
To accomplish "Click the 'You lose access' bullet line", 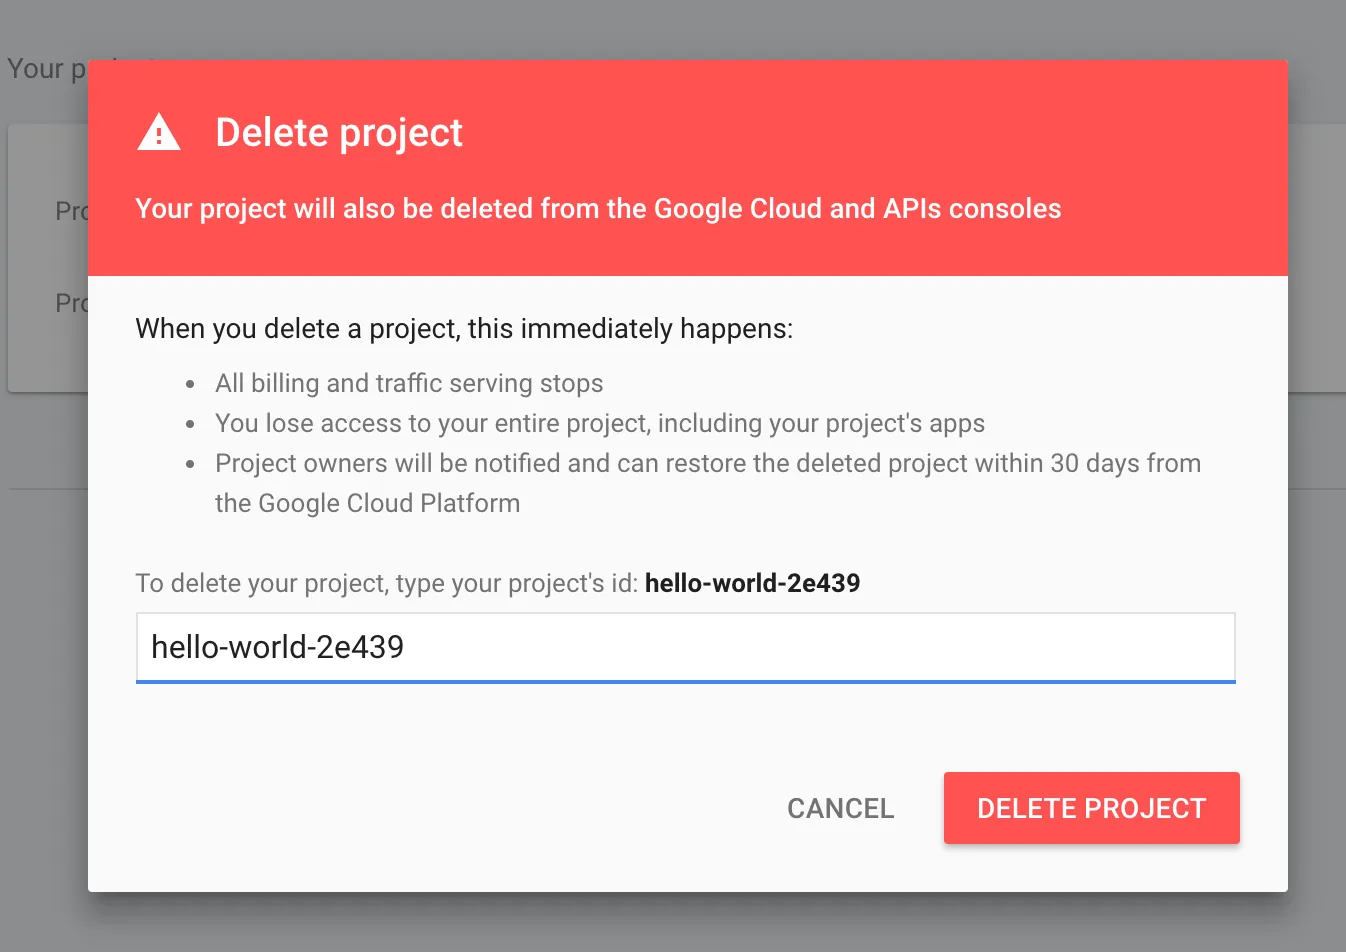I will pos(600,423).
